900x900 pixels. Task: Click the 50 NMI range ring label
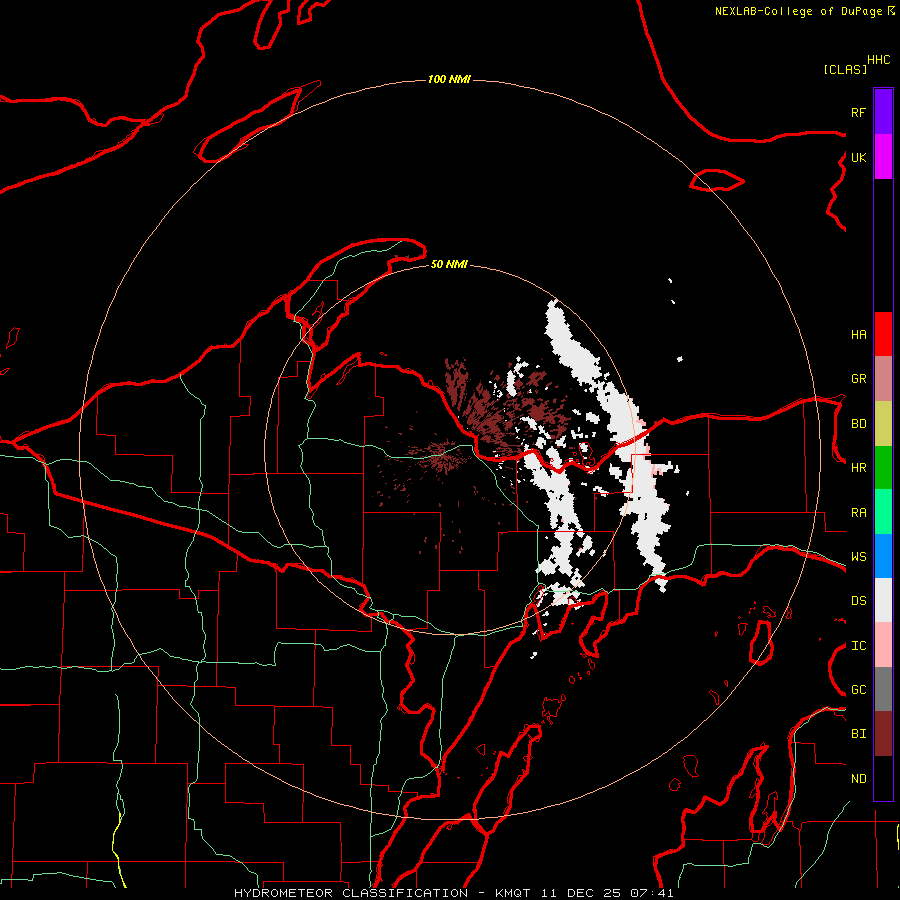(449, 264)
